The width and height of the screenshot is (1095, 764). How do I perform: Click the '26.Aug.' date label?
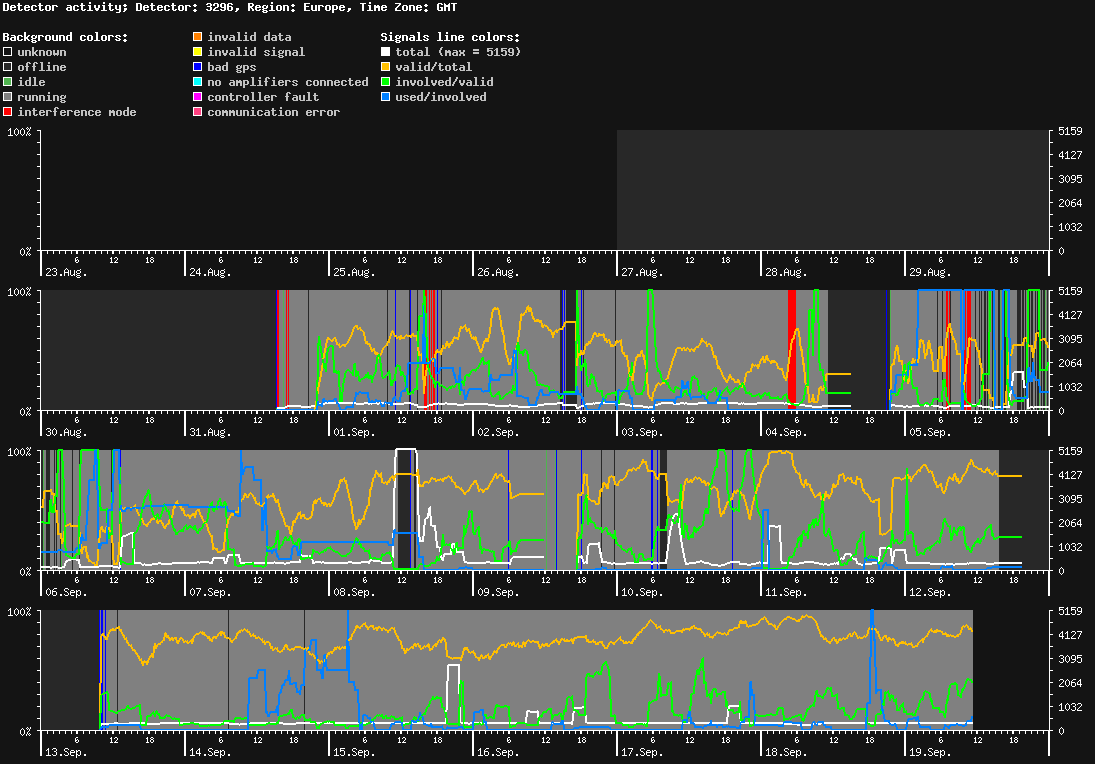tap(499, 272)
